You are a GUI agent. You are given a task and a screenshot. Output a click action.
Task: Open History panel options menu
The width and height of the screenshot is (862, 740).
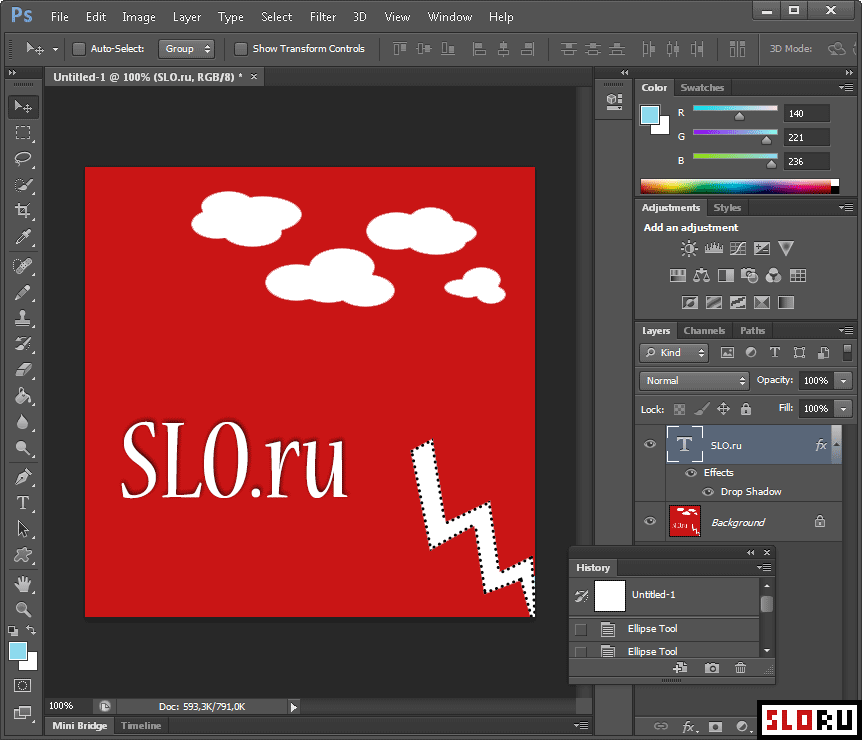(764, 567)
